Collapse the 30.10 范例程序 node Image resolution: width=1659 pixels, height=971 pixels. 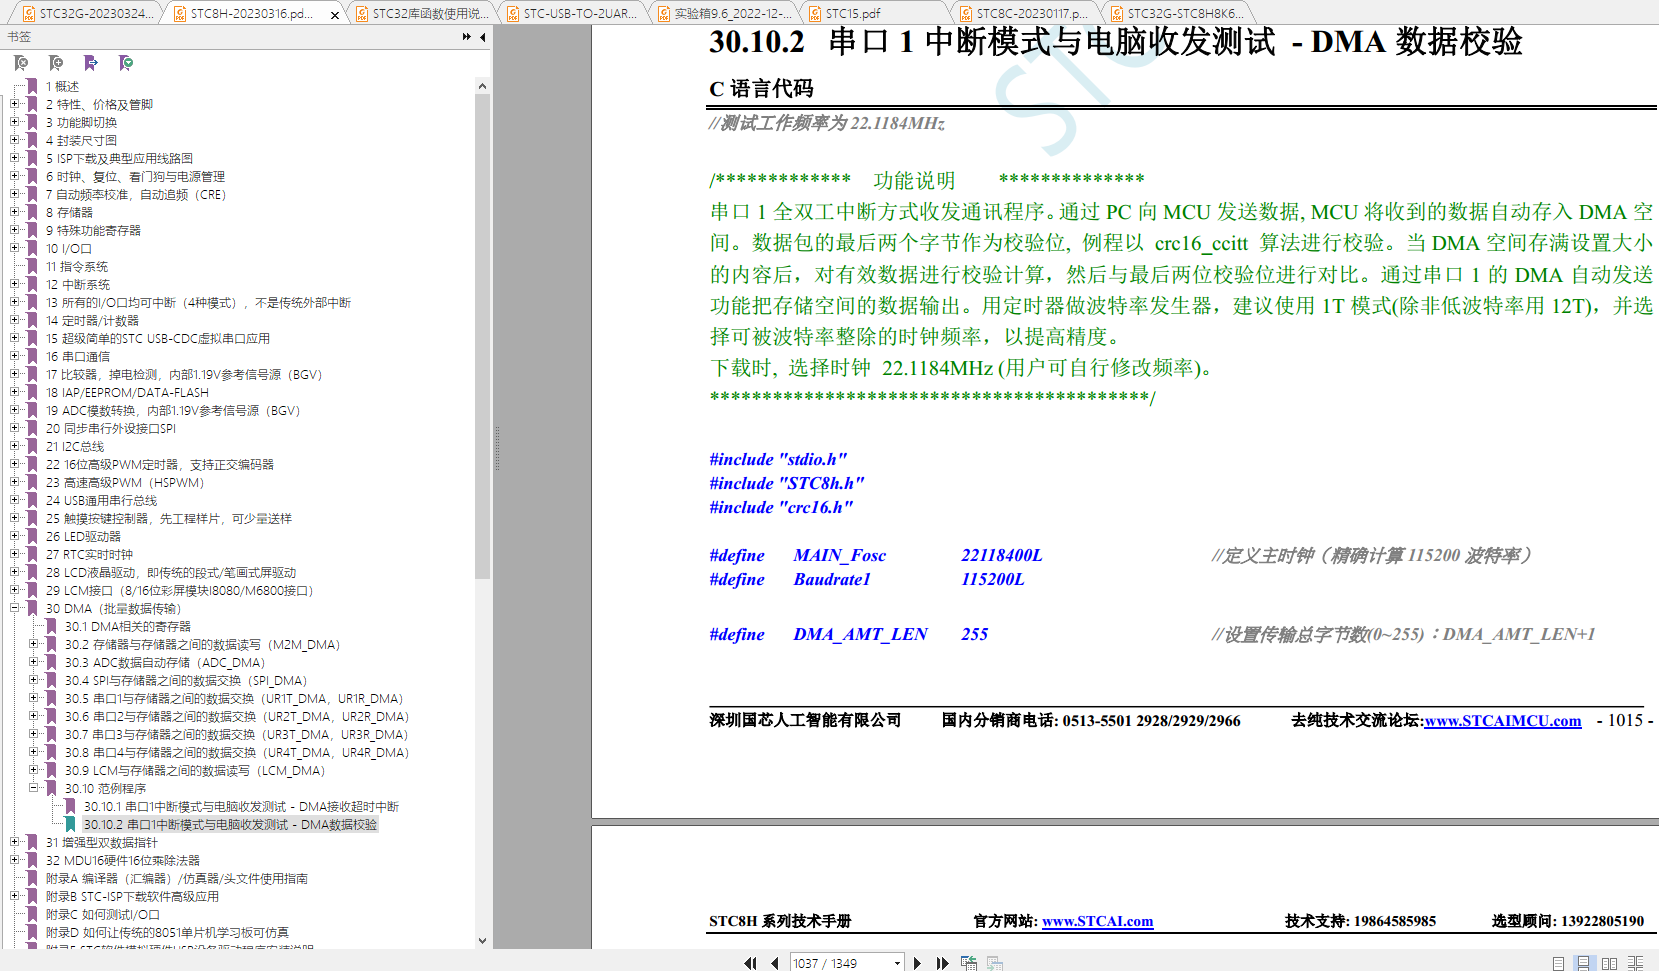tap(33, 788)
